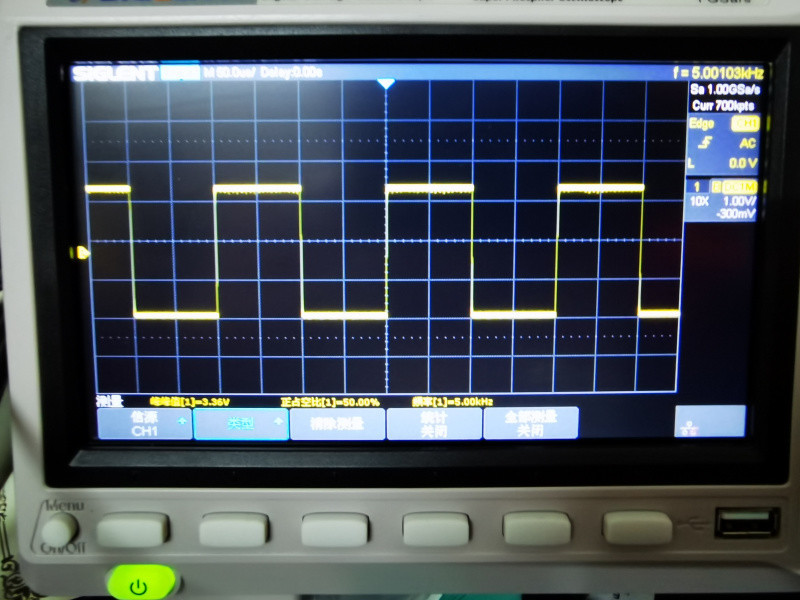Click the trigger position marker at top

point(386,85)
